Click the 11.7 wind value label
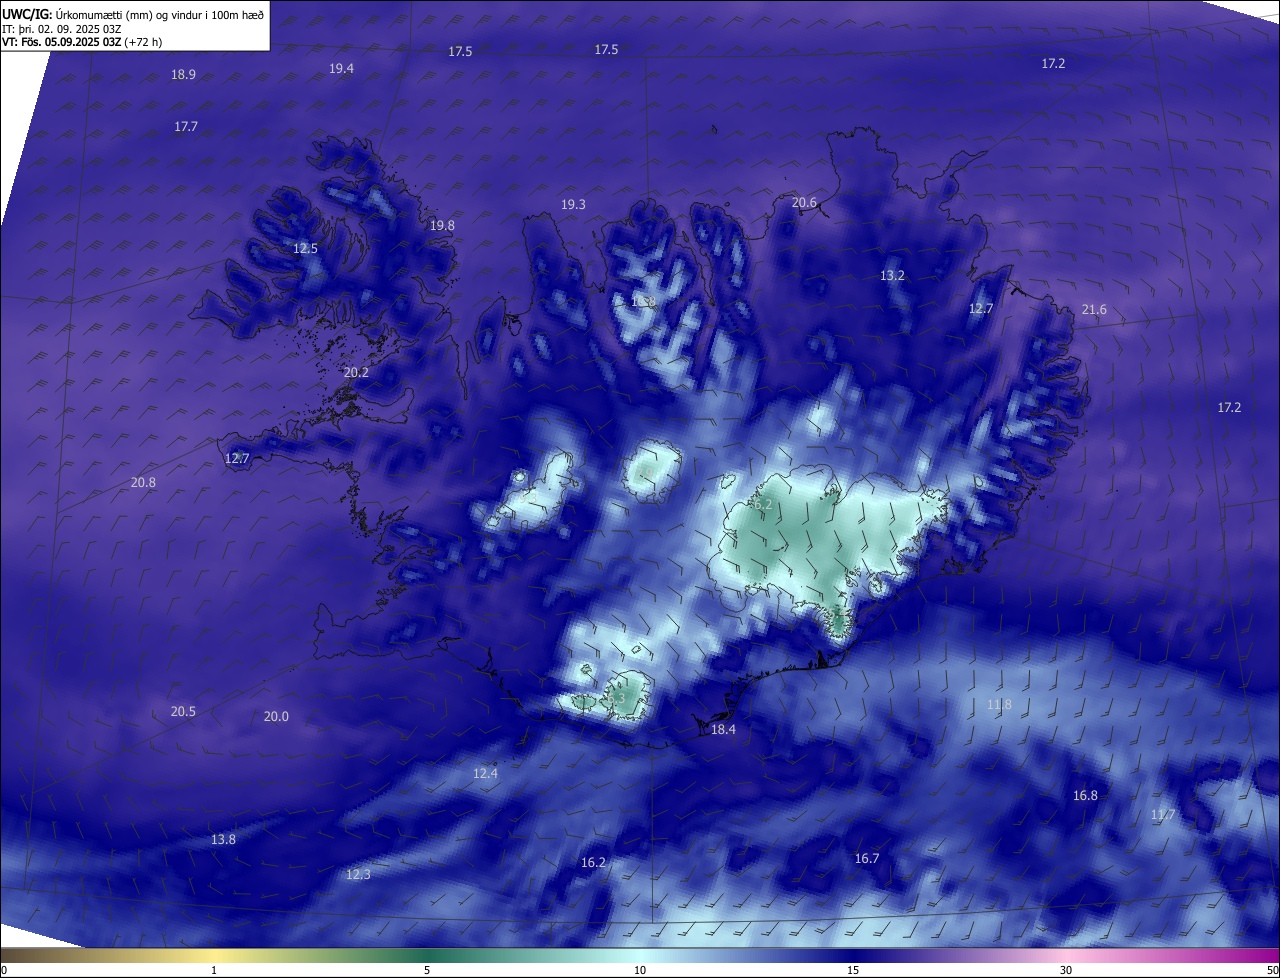This screenshot has height=978, width=1280. 1163,814
